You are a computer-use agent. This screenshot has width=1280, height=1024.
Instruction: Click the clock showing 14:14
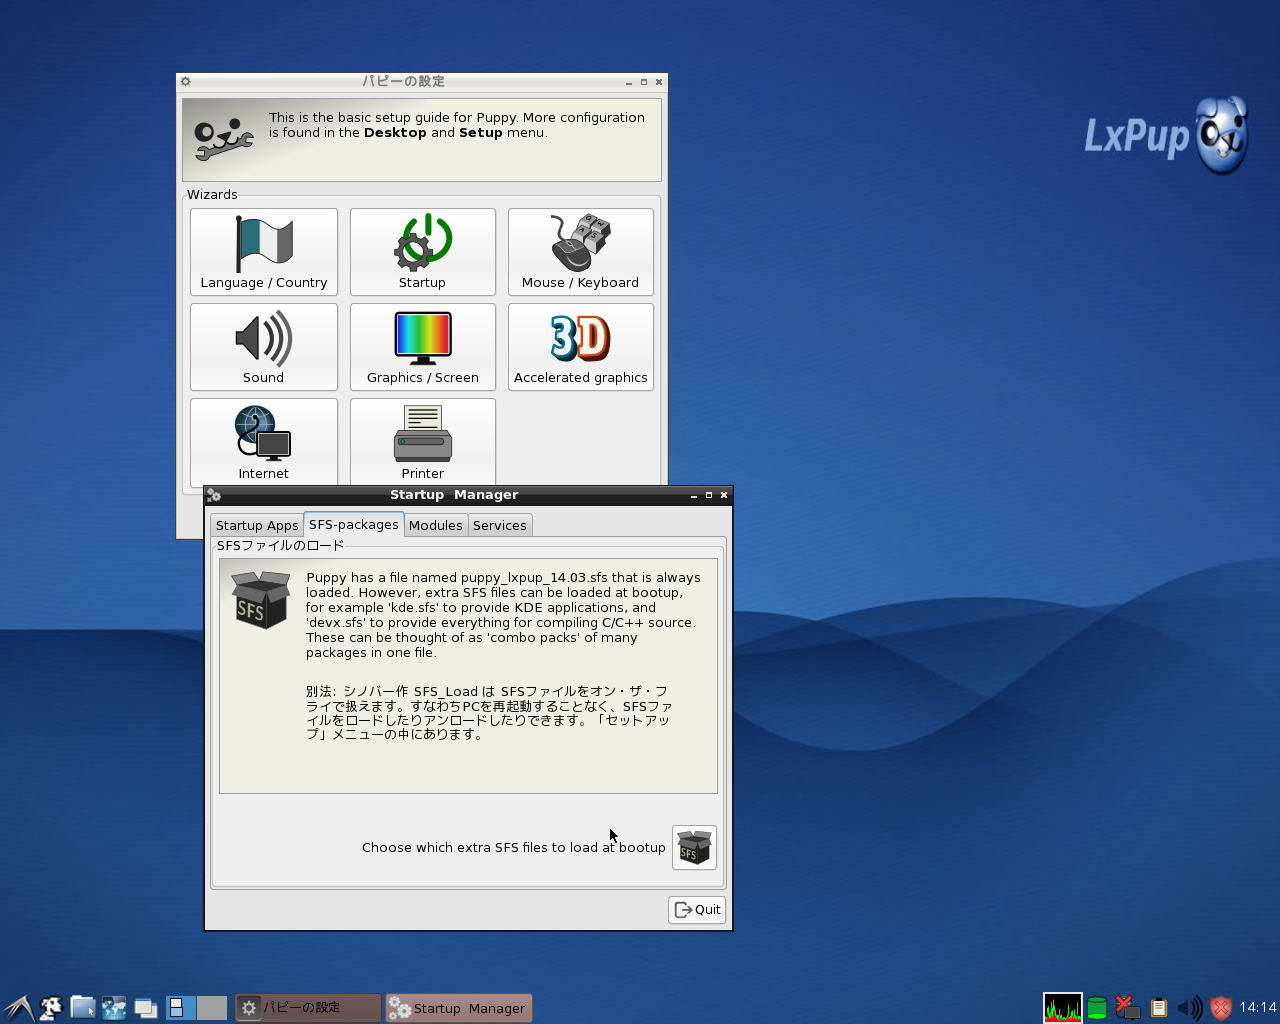click(1258, 1008)
